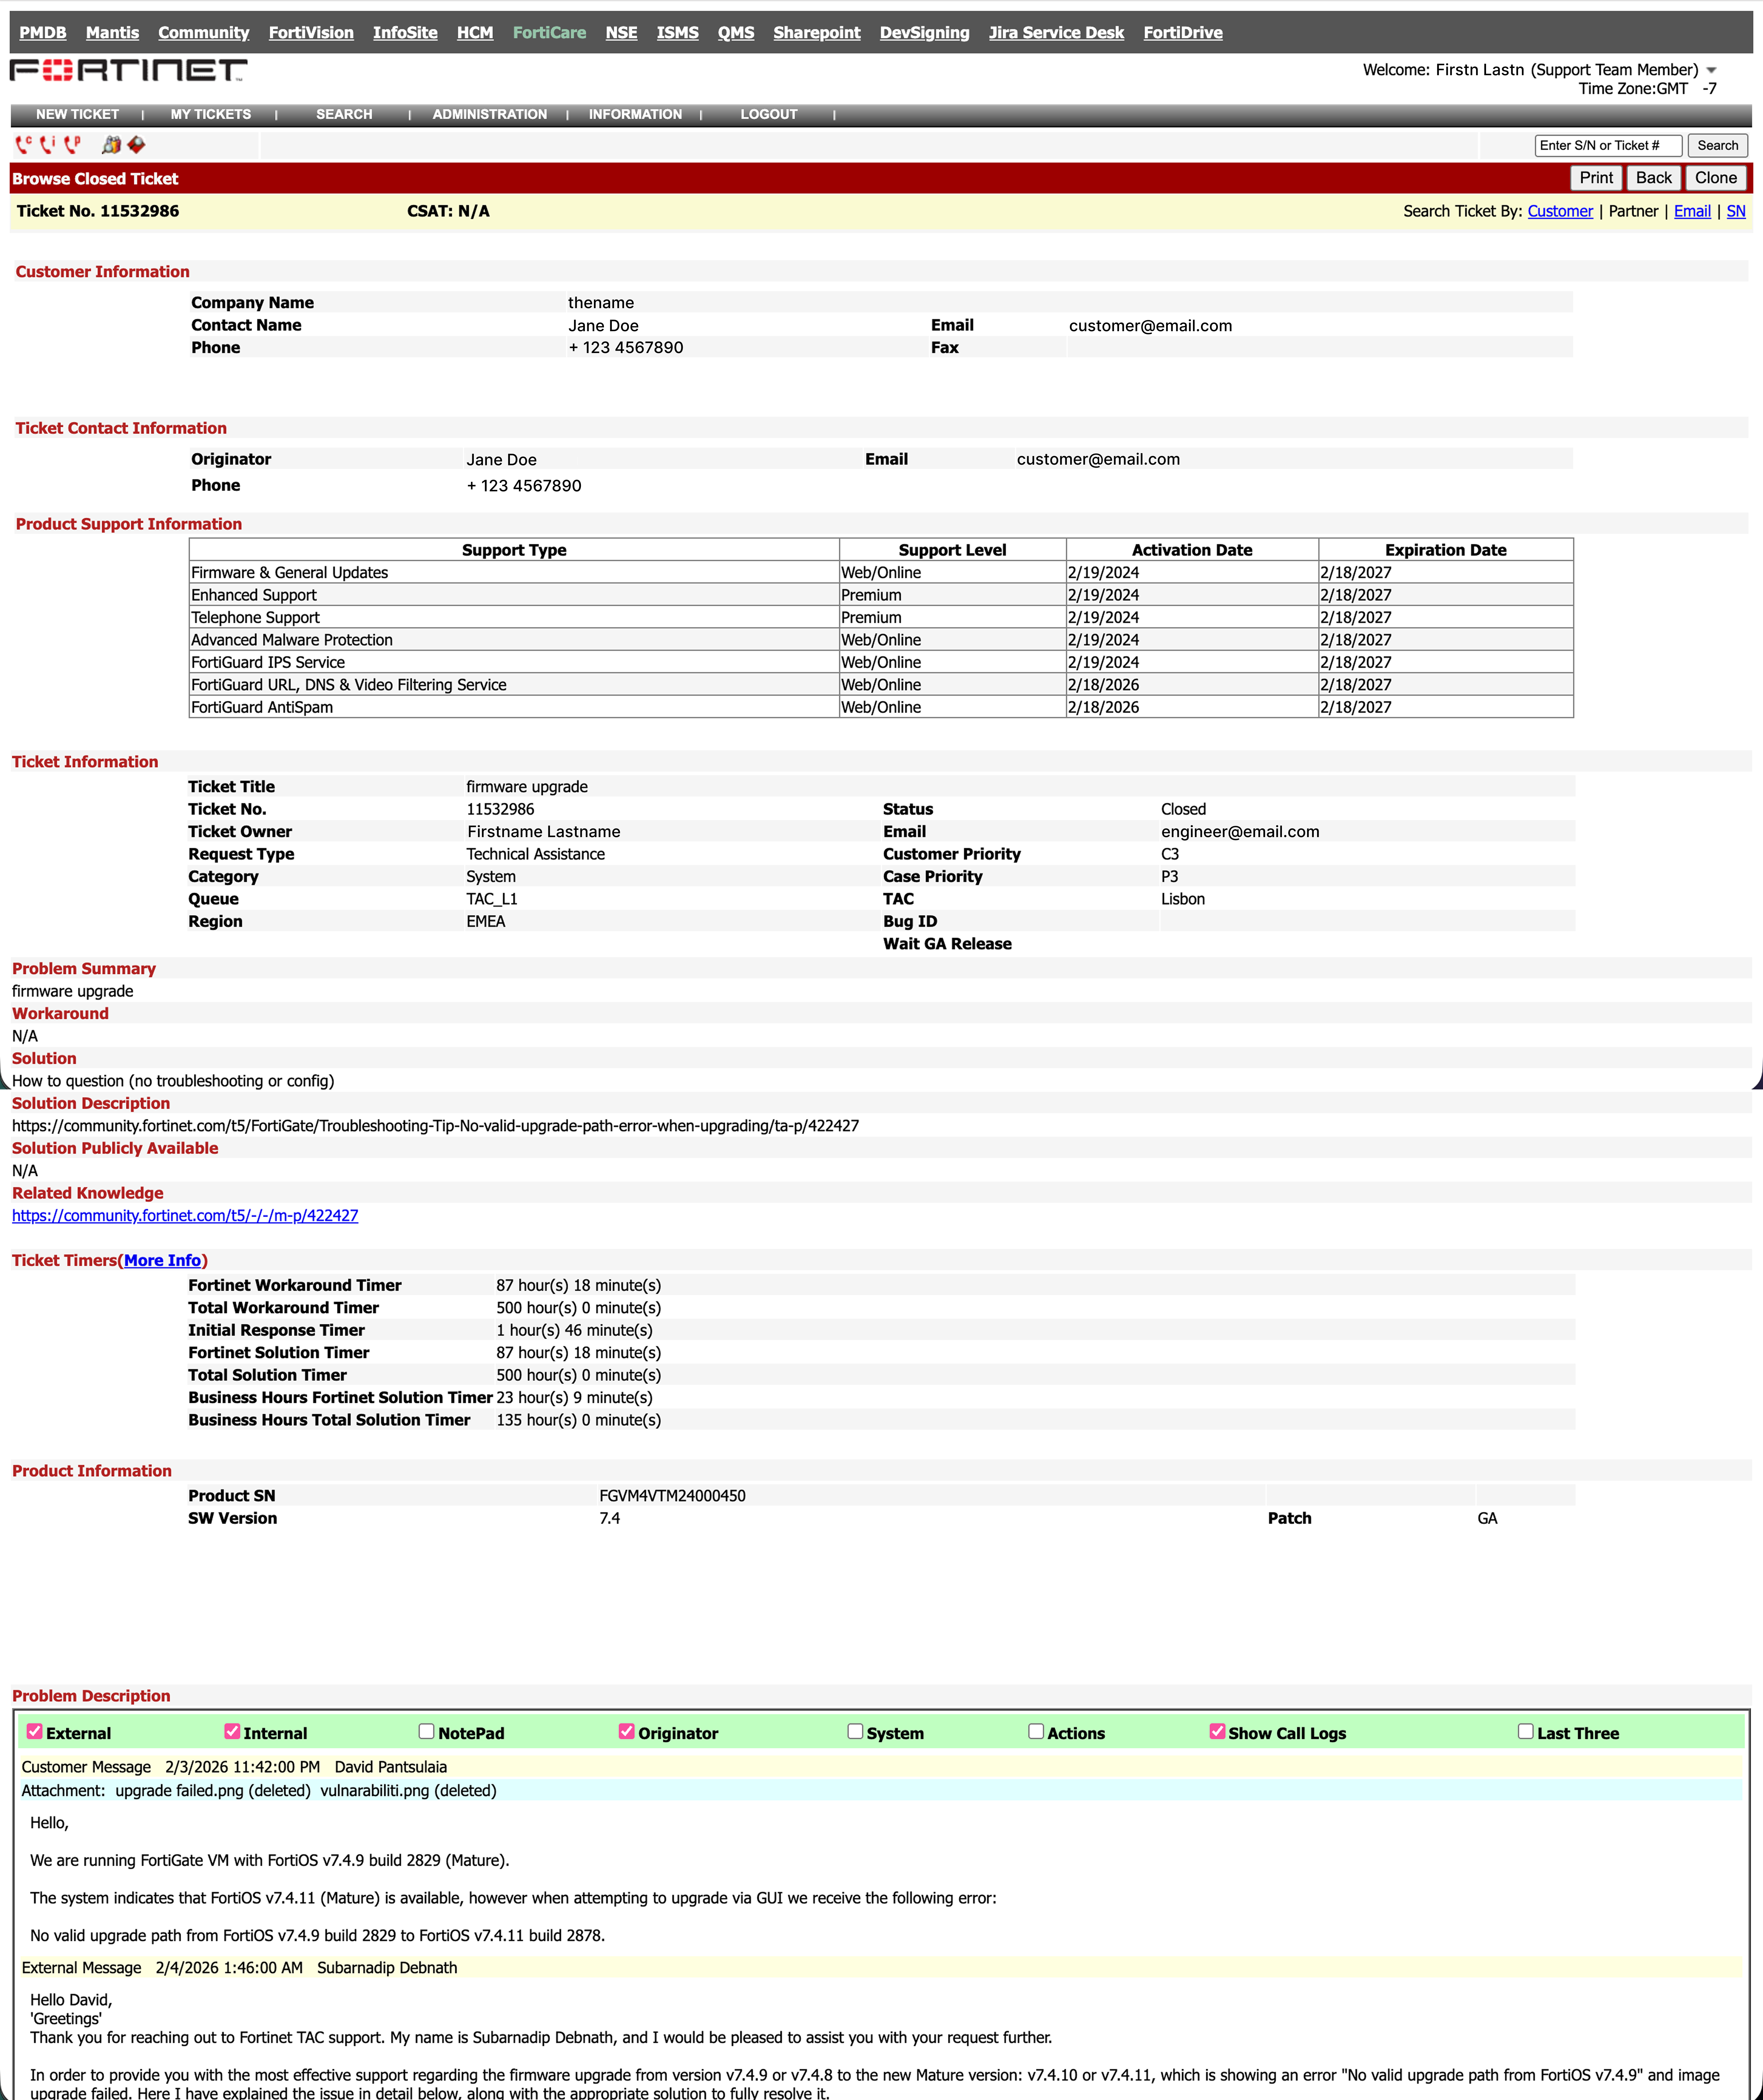The height and width of the screenshot is (2100, 1763).
Task: Toggle the Show Call Logs checkbox
Action: pos(1217,1731)
